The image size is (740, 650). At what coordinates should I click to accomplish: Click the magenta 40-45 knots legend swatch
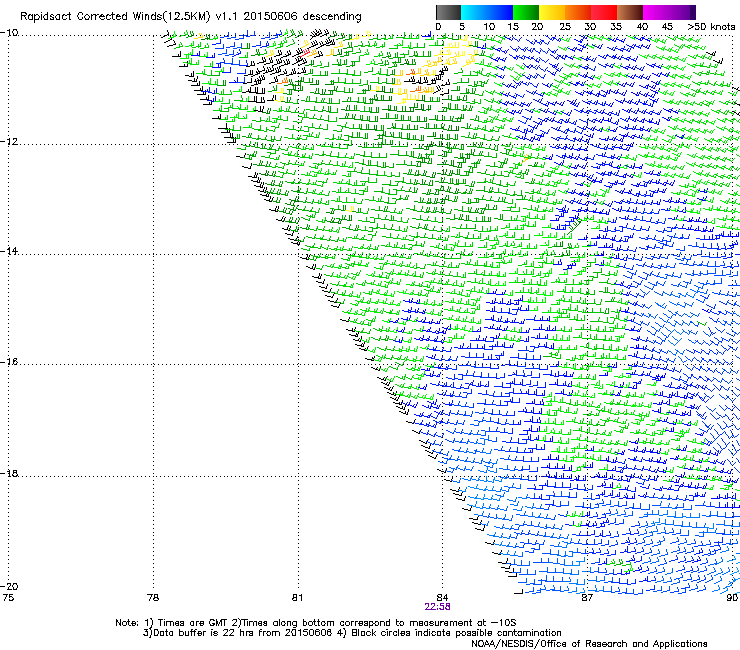(x=656, y=12)
